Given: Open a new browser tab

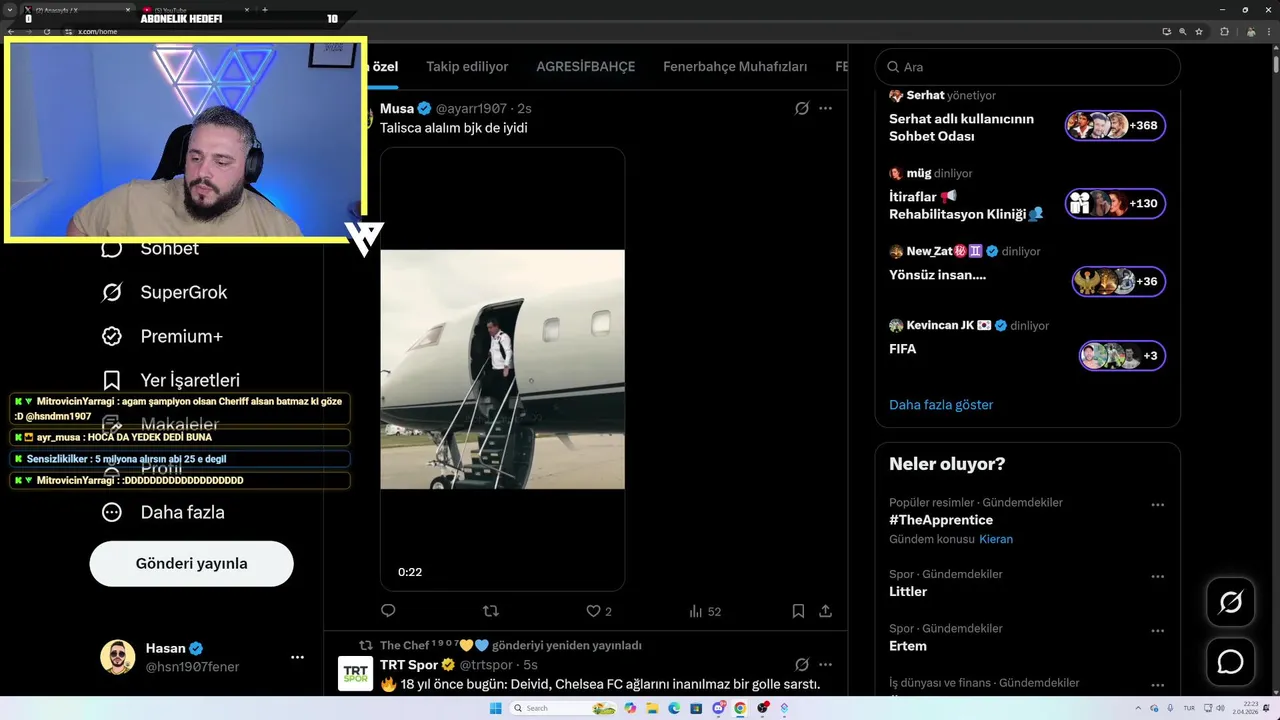Looking at the screenshot, I should tap(264, 10).
